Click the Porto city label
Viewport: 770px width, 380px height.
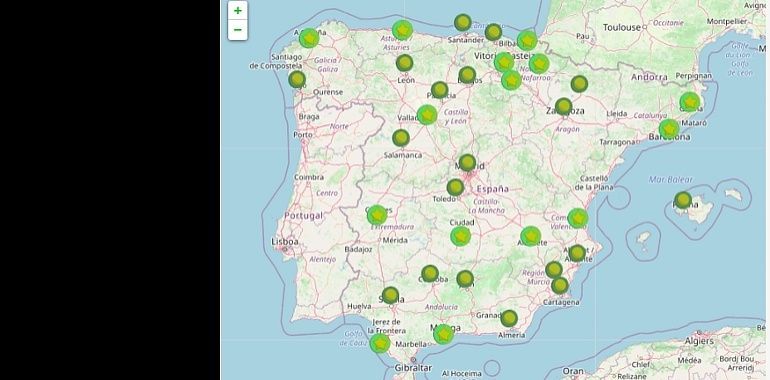tap(302, 135)
